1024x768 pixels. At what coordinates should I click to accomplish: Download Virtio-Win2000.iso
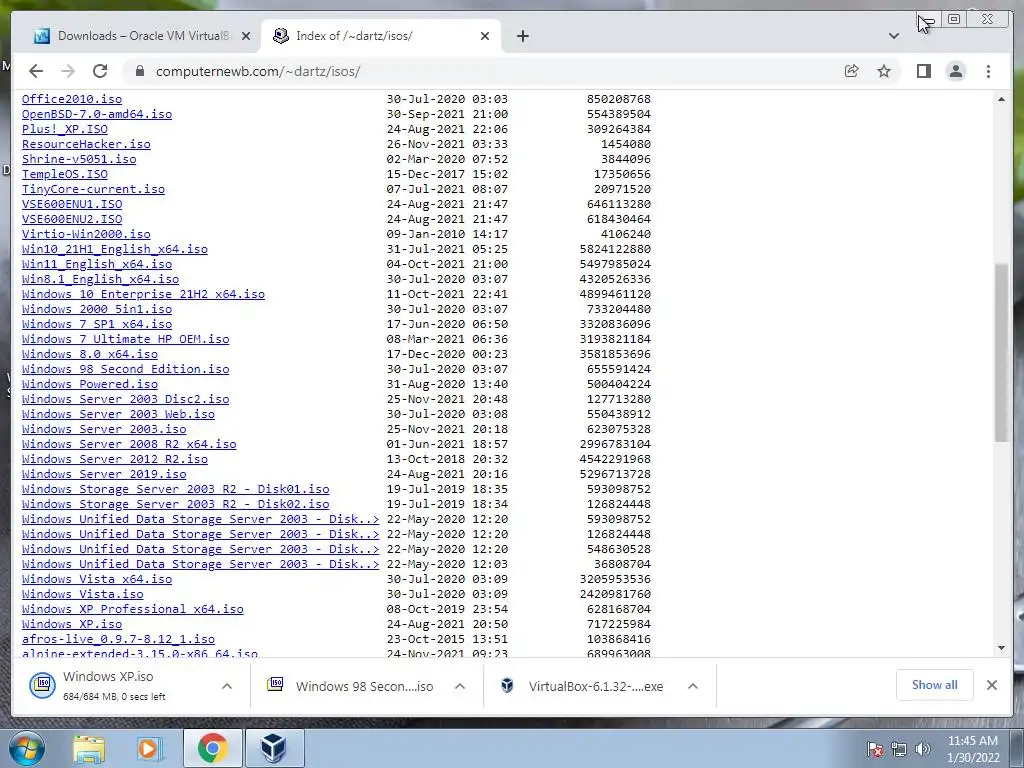point(86,234)
